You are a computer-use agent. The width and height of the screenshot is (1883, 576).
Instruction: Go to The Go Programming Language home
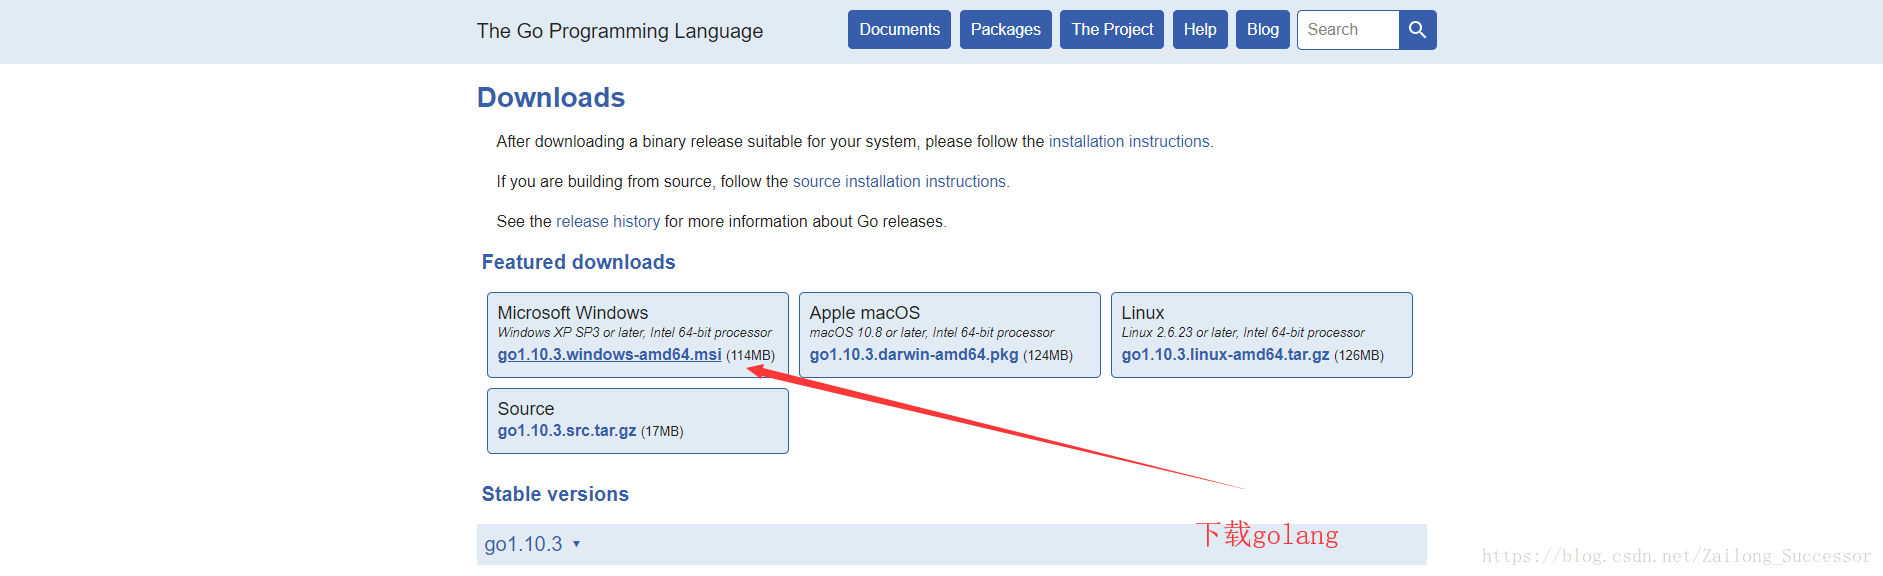tap(619, 31)
